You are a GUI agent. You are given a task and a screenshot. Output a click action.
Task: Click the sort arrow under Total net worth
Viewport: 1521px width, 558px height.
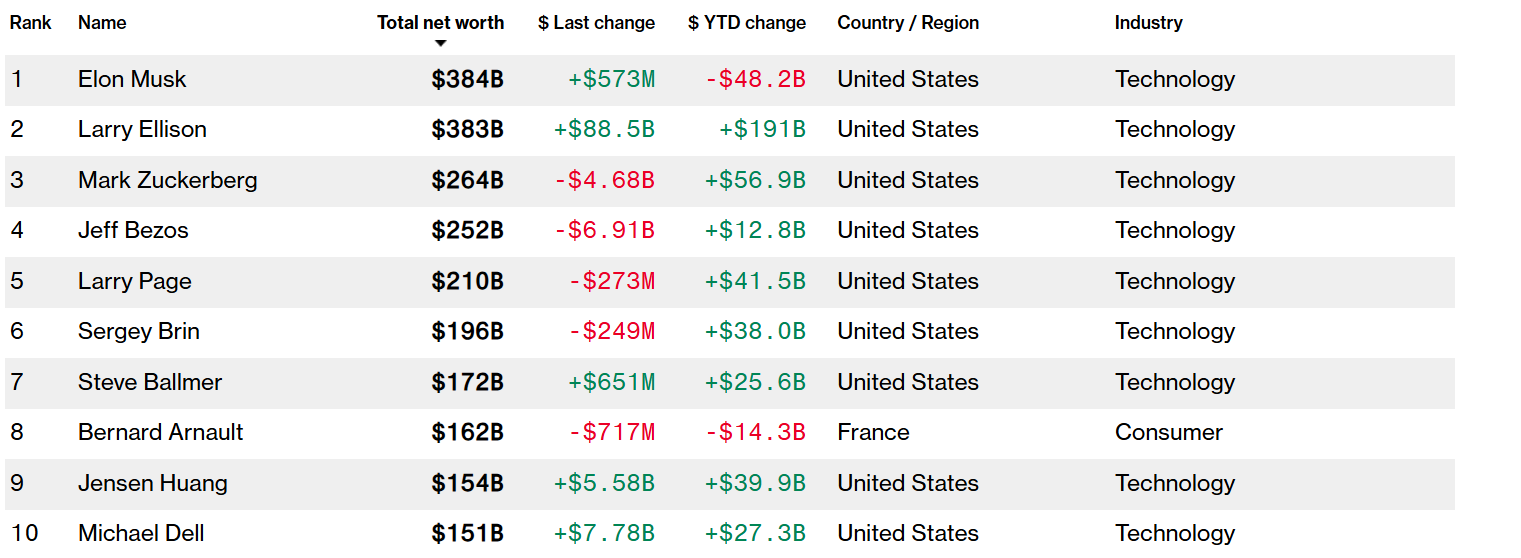click(440, 43)
